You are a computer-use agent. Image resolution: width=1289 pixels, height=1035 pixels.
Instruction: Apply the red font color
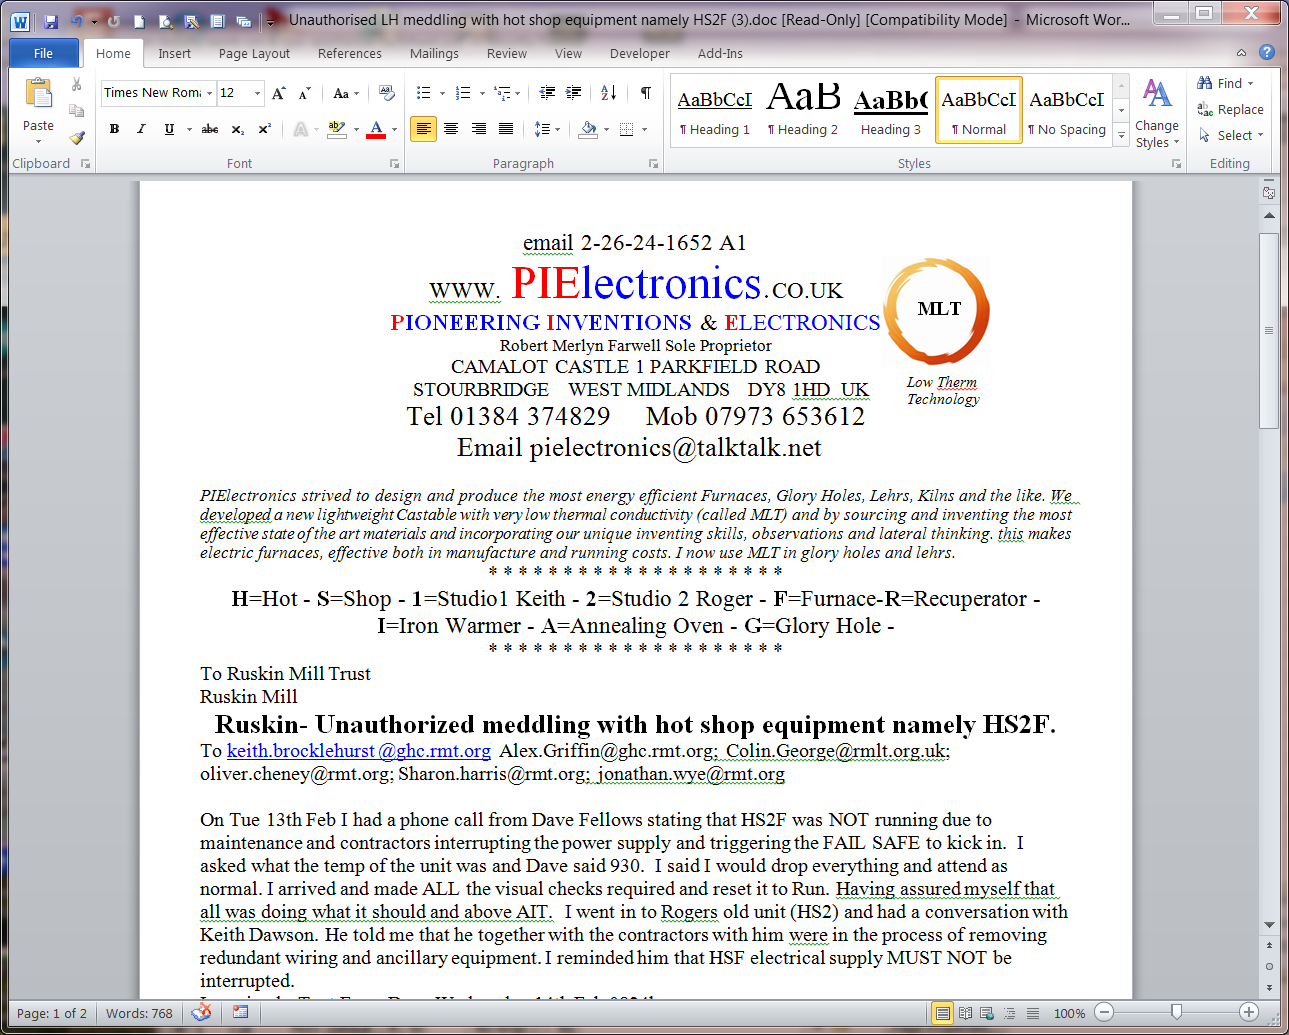click(376, 129)
